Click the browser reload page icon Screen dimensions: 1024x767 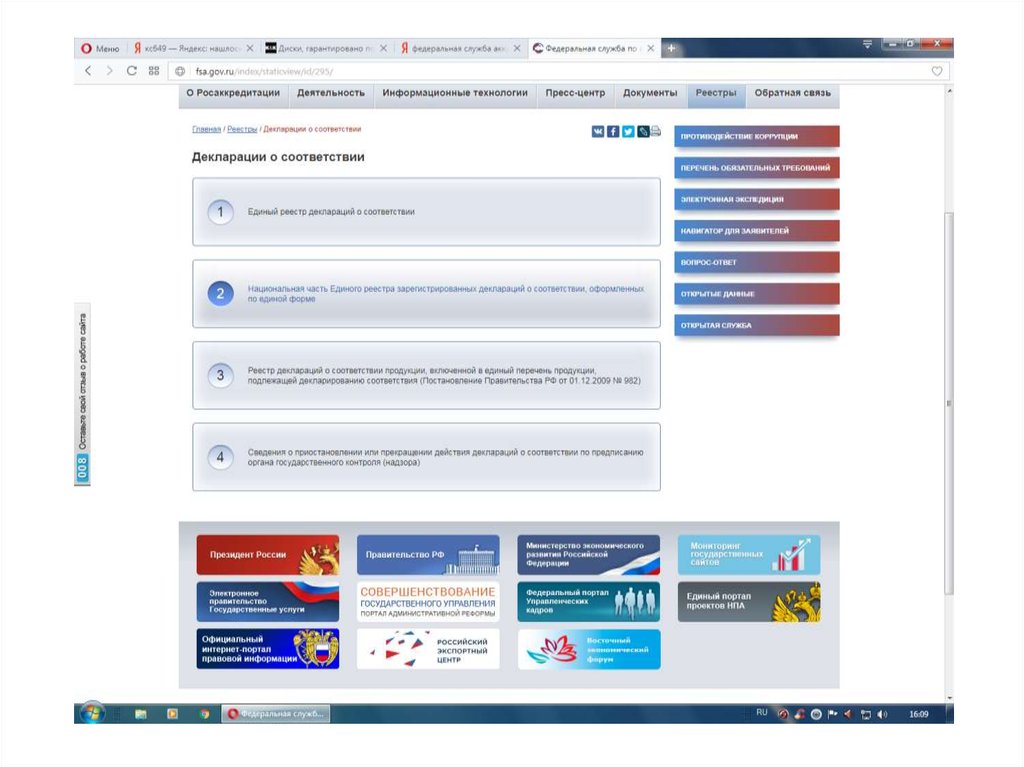point(131,71)
